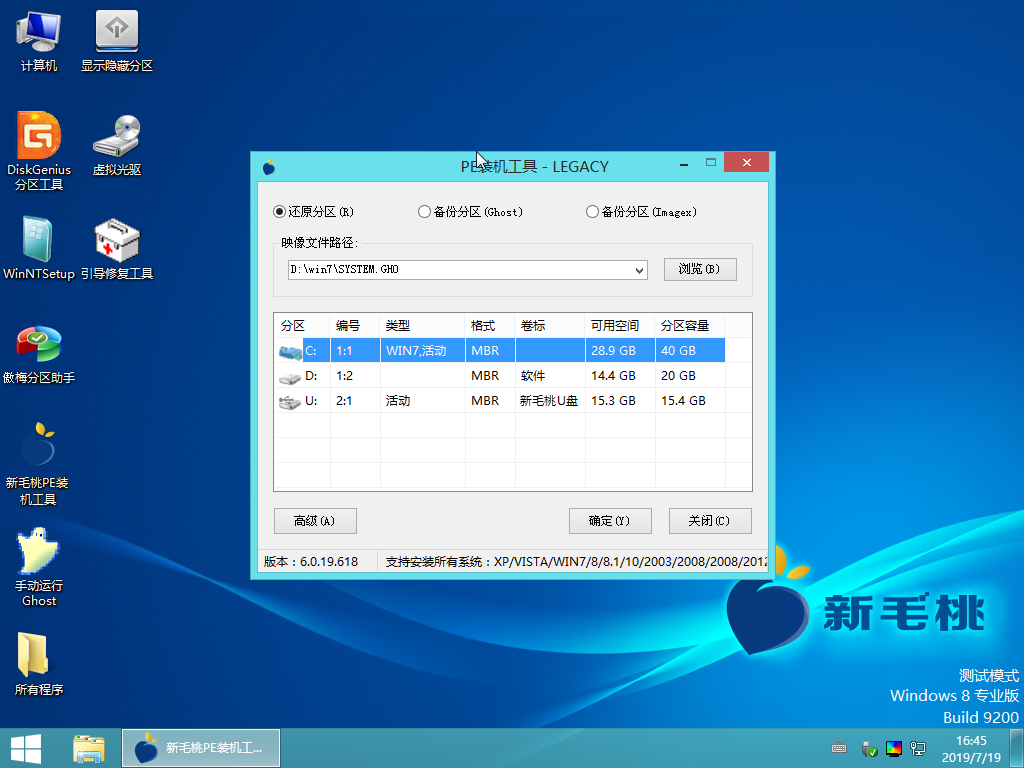Viewport: 1024px width, 768px height.
Task: Click the 格式 column header
Action: [490, 325]
